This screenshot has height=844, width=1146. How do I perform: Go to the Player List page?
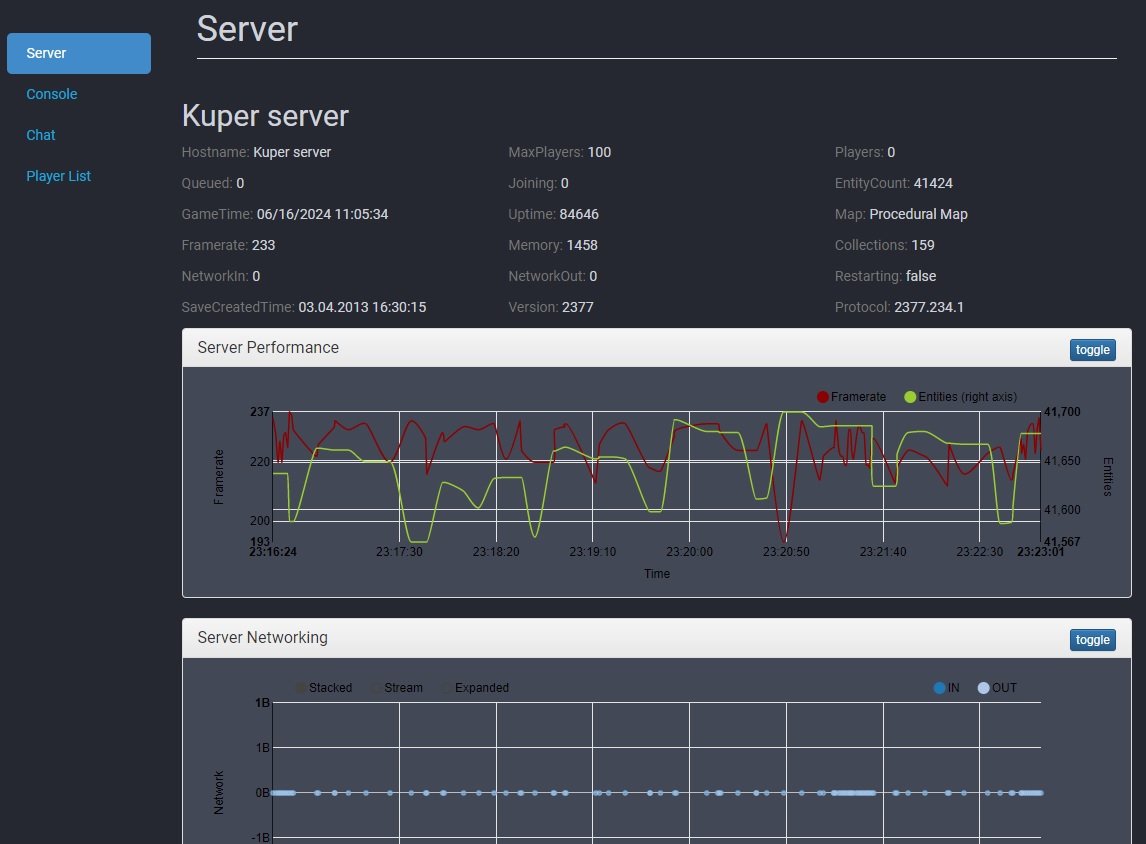pyautogui.click(x=58, y=176)
